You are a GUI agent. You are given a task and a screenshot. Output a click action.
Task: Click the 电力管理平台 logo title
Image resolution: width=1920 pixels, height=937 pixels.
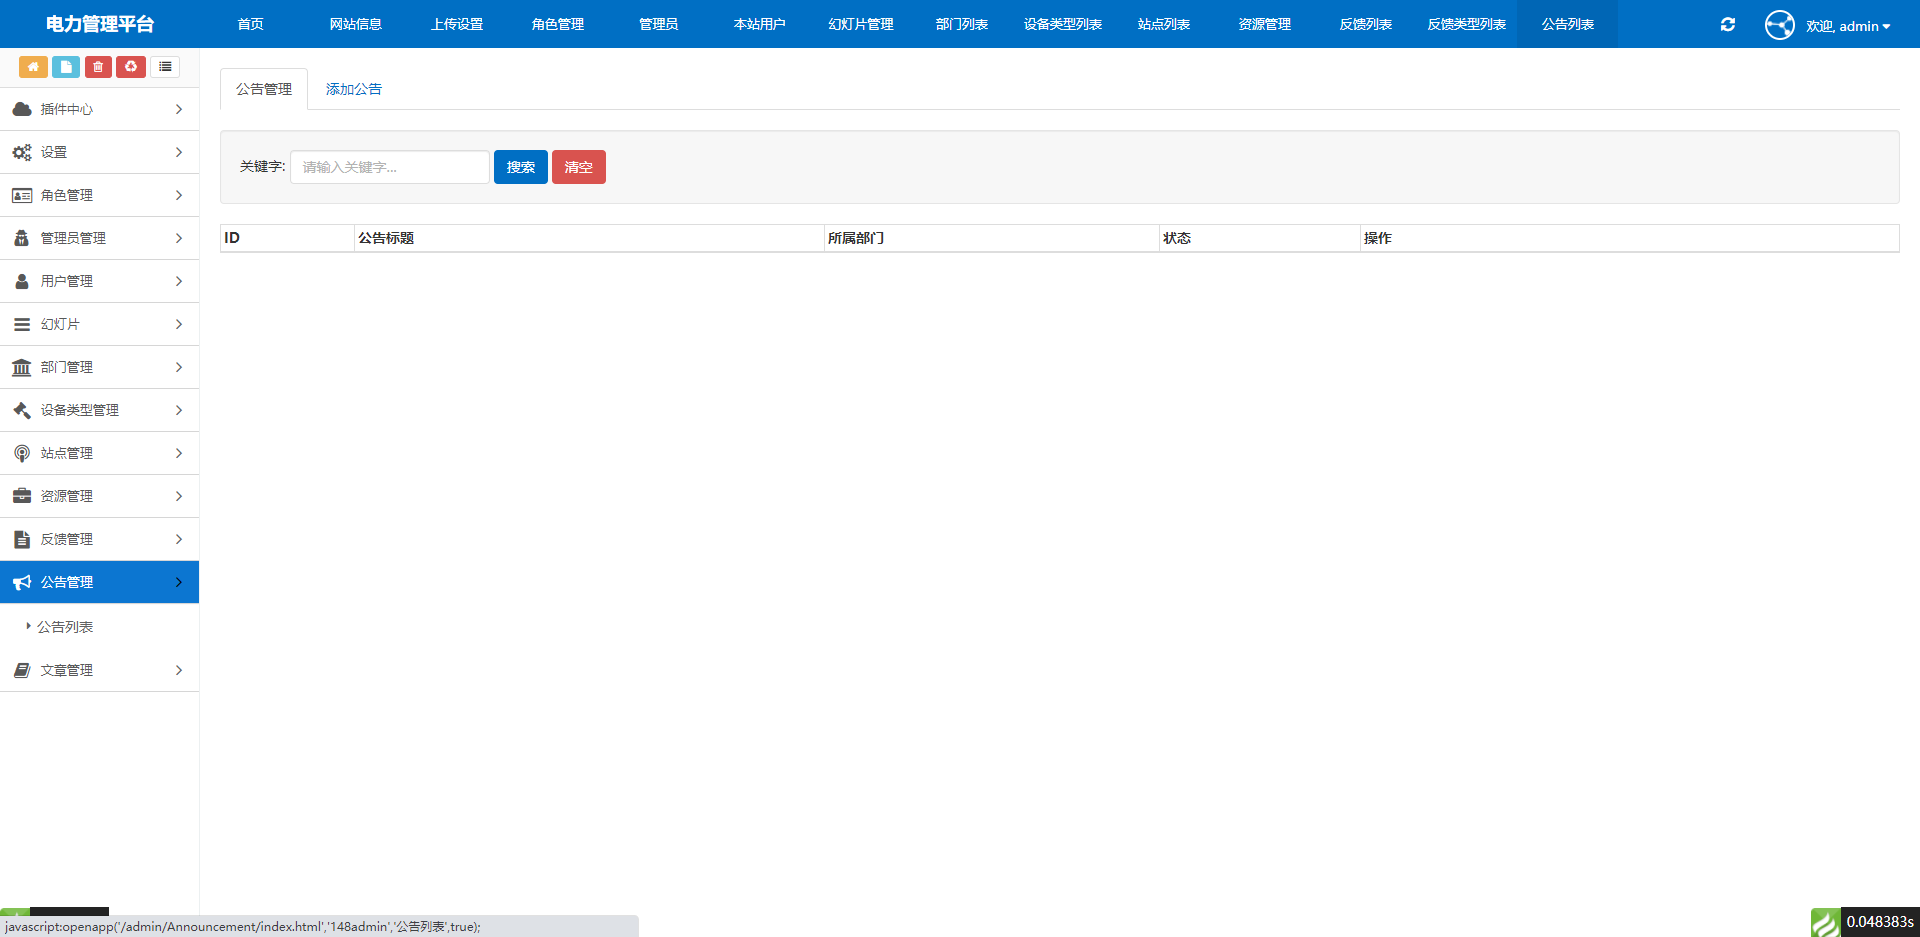pos(100,24)
